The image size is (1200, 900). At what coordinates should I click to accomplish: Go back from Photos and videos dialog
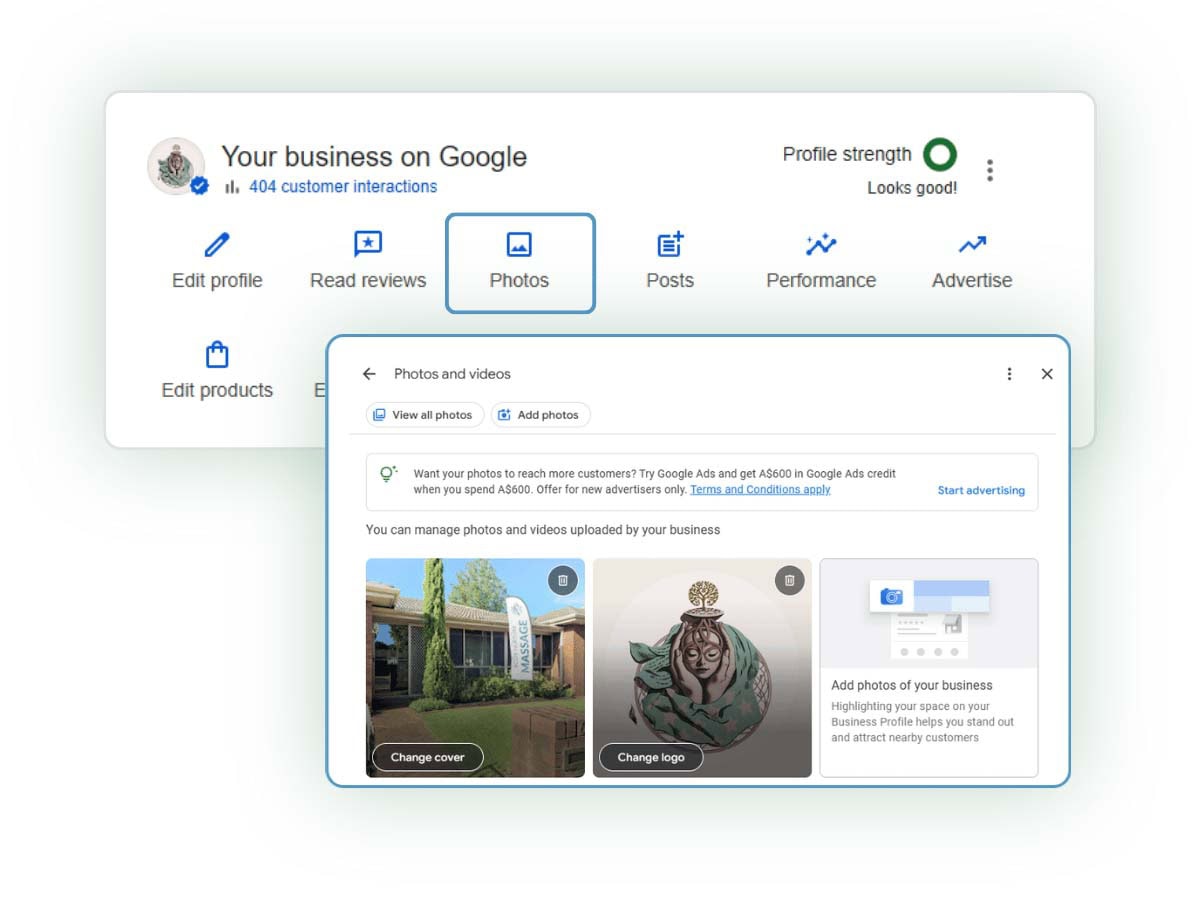[x=369, y=374]
